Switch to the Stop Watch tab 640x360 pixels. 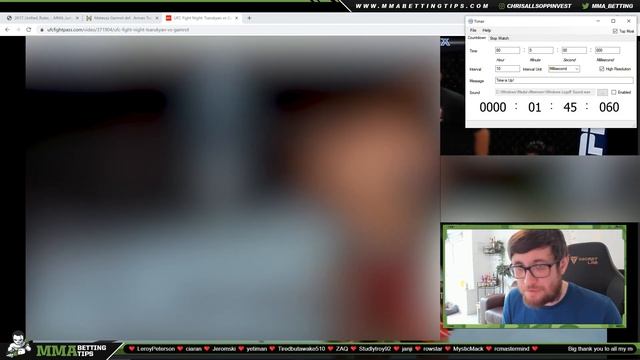coord(499,38)
